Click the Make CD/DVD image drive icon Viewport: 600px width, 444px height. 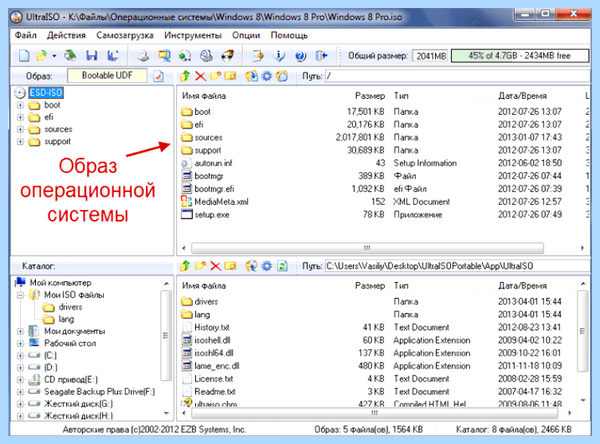(x=143, y=56)
